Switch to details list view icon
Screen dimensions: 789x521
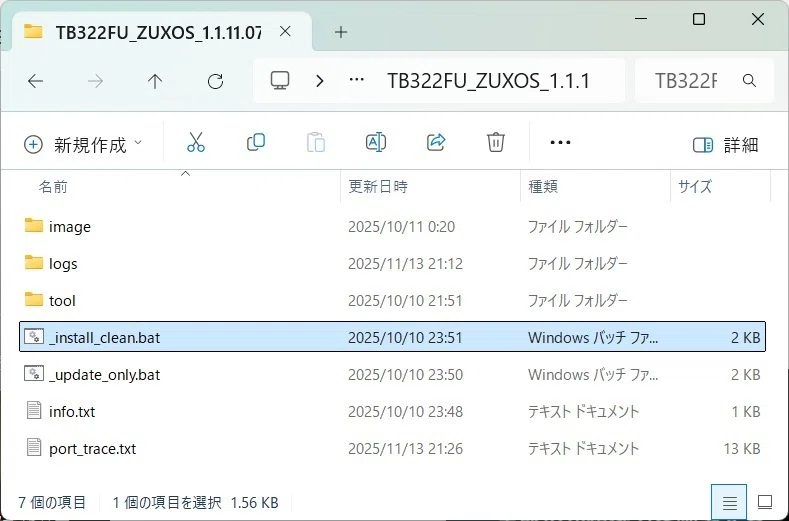(729, 502)
